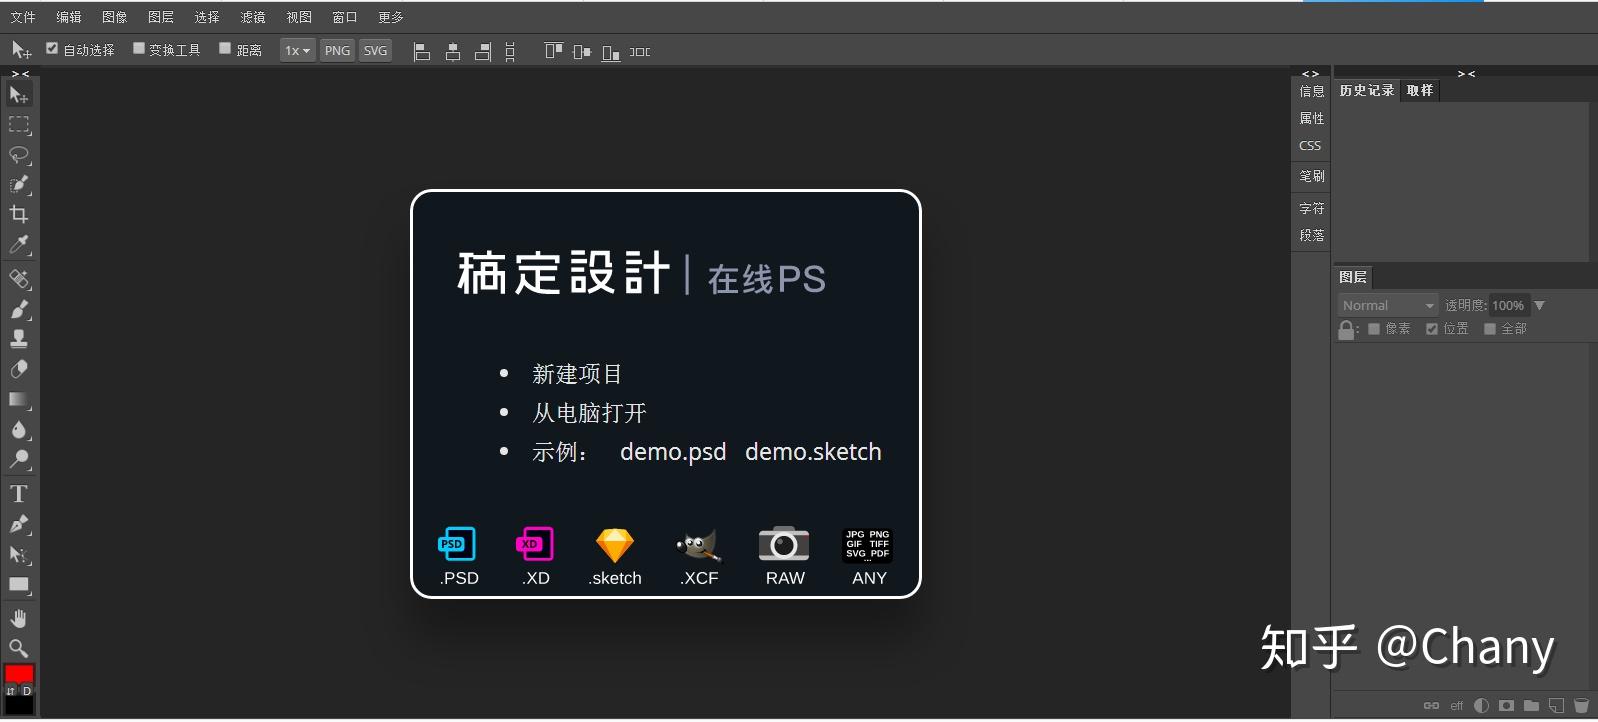Click 新建项目 in the welcome card
The width and height of the screenshot is (1598, 722).
tap(577, 374)
